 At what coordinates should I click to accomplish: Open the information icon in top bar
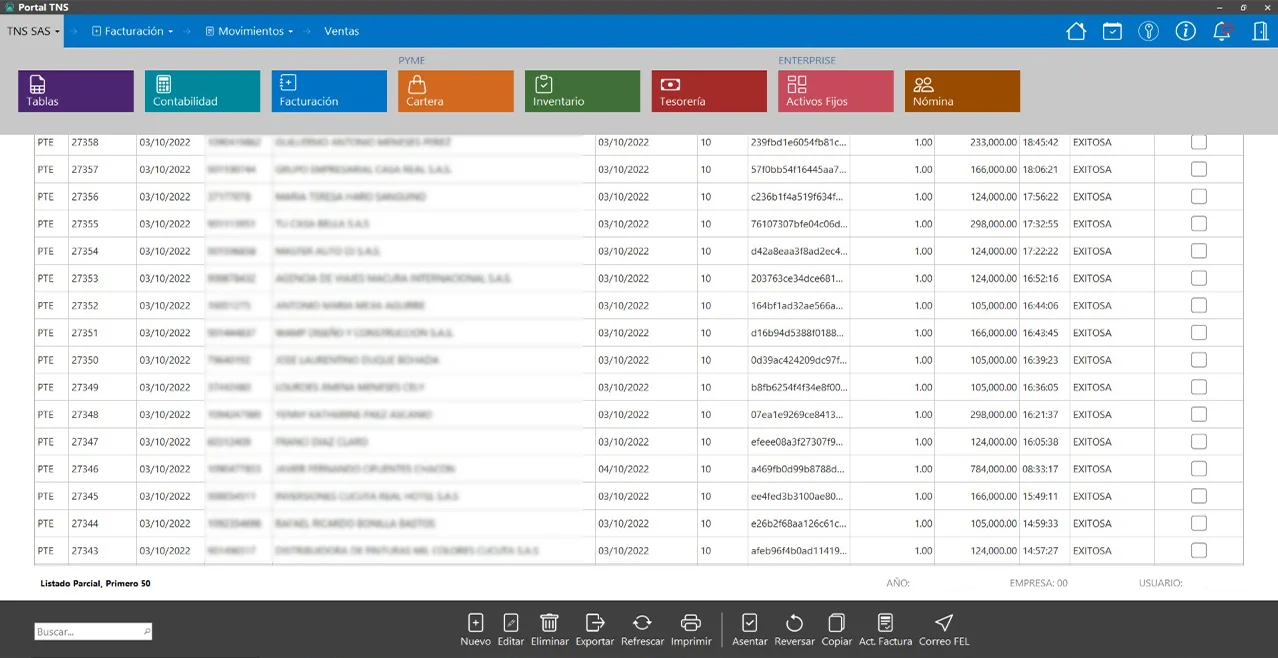point(1185,31)
